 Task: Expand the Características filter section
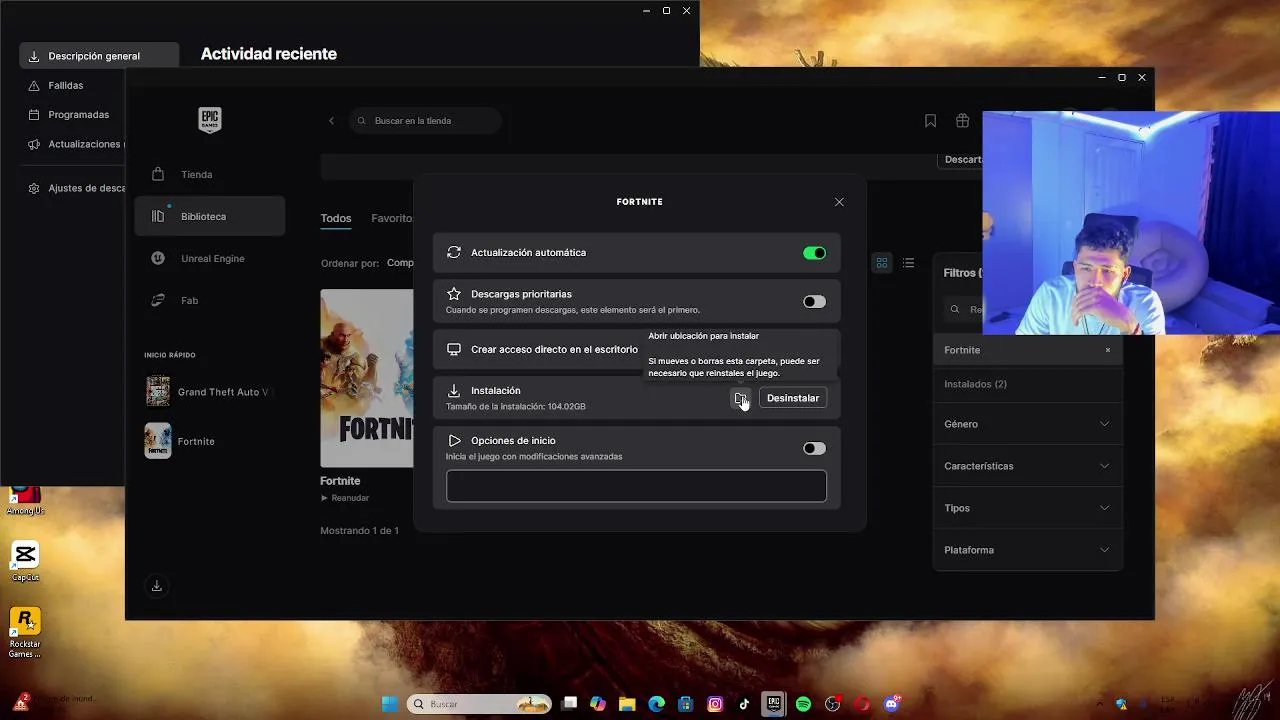[x=1027, y=466]
